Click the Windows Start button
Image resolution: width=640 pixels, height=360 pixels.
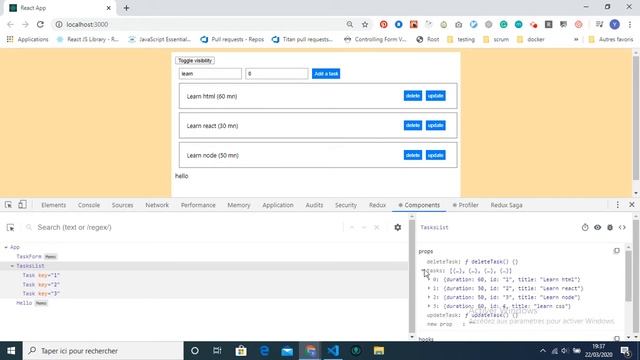11,351
